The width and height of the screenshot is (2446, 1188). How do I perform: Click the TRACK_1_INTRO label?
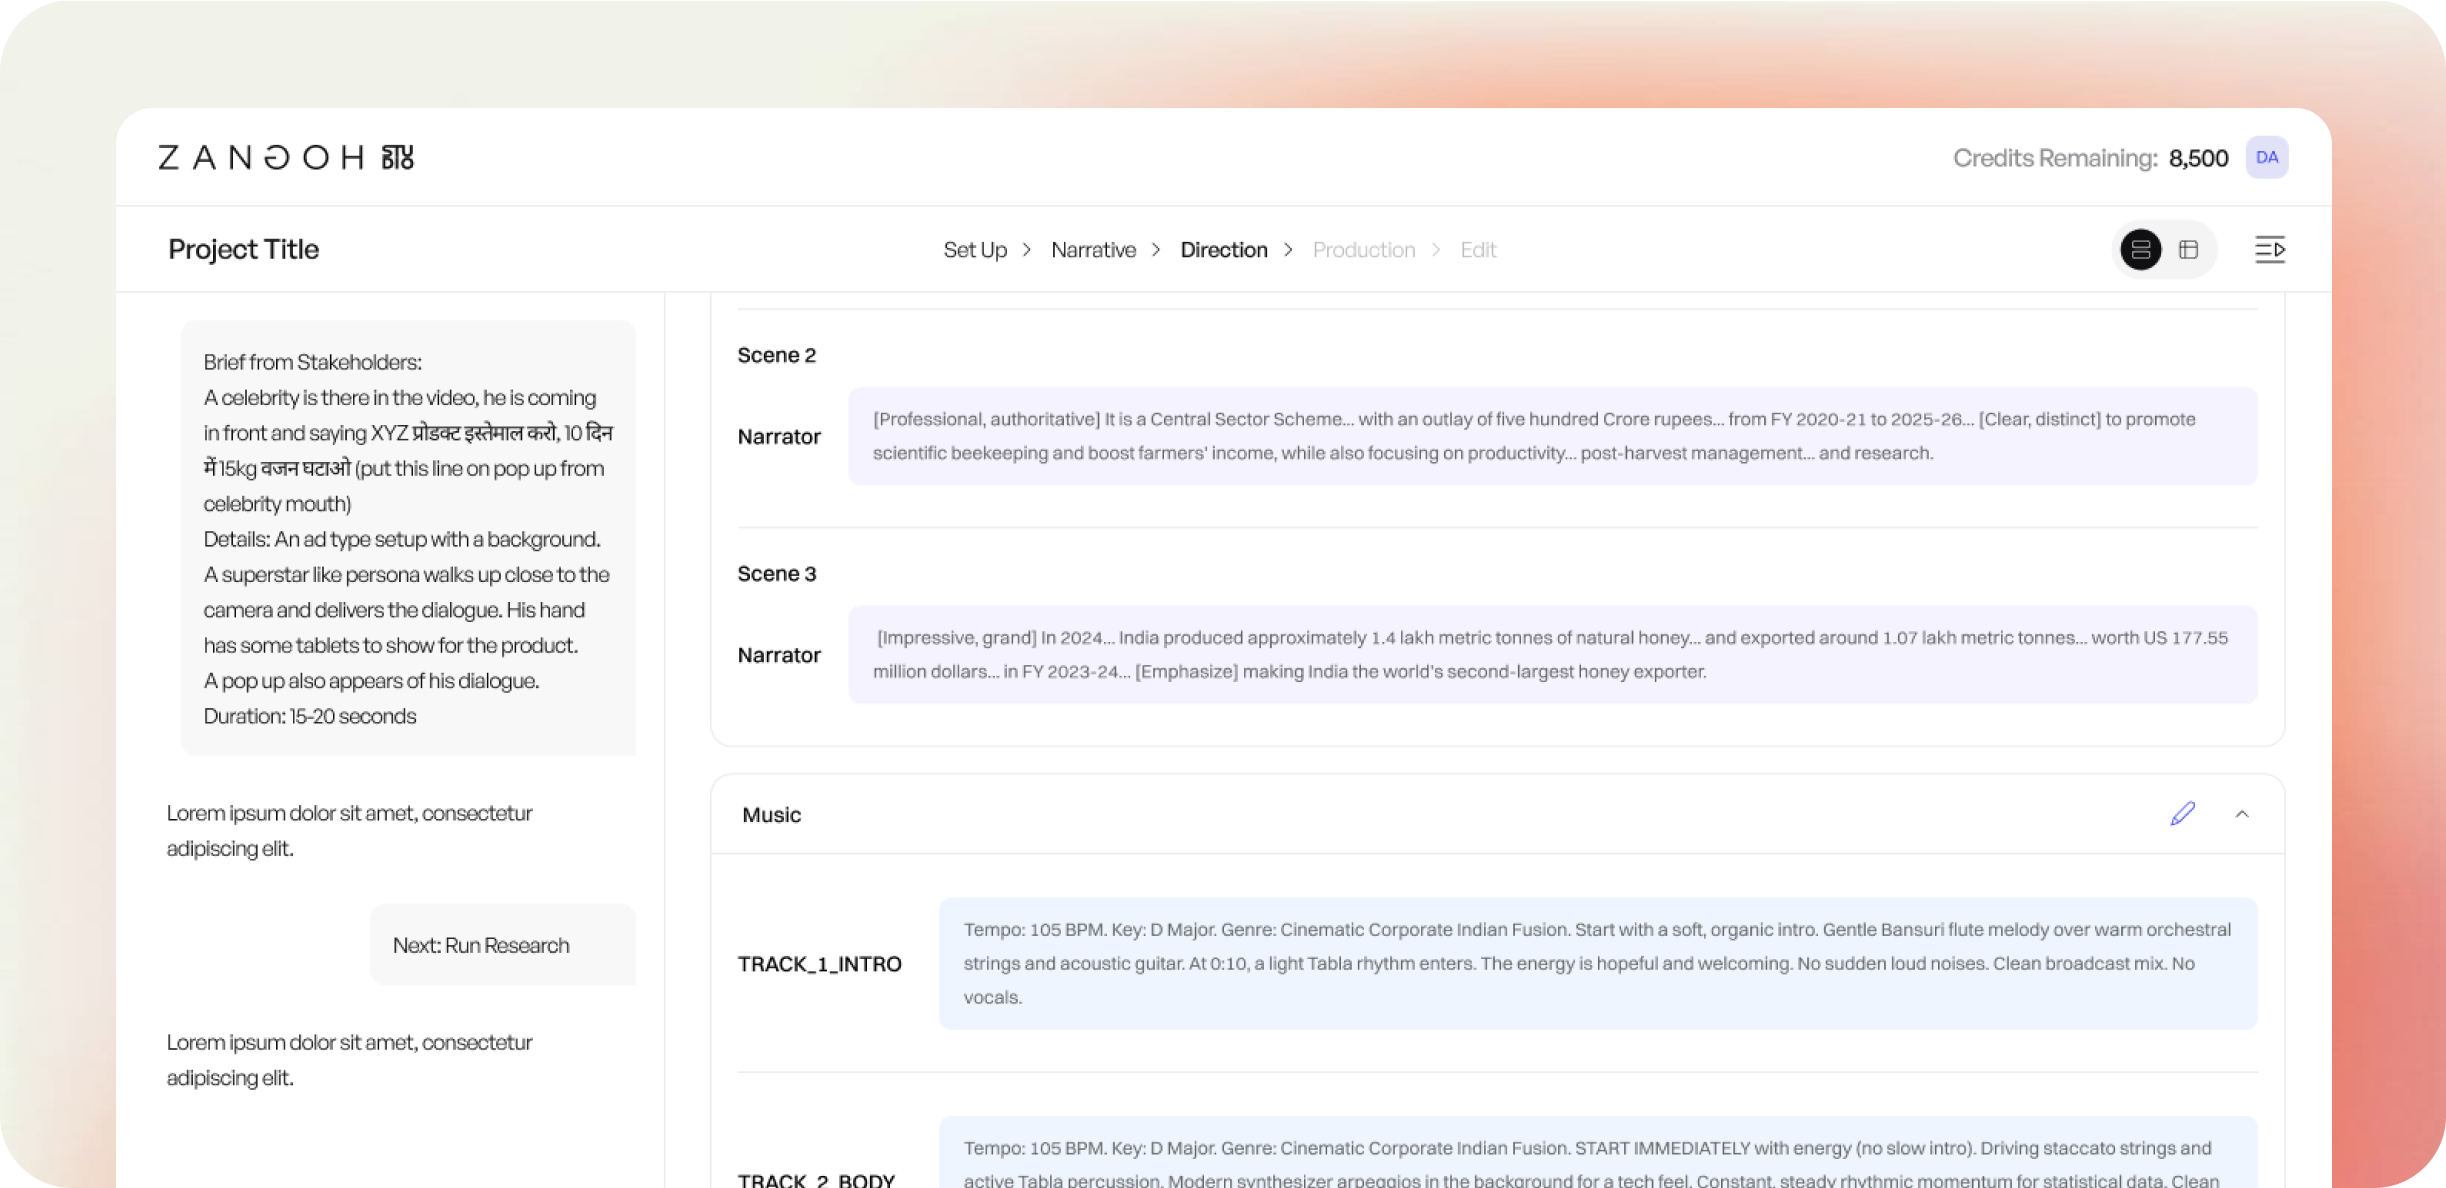(x=819, y=963)
